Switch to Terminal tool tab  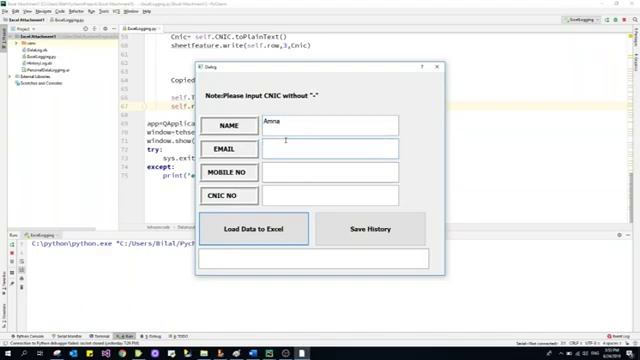[100, 336]
